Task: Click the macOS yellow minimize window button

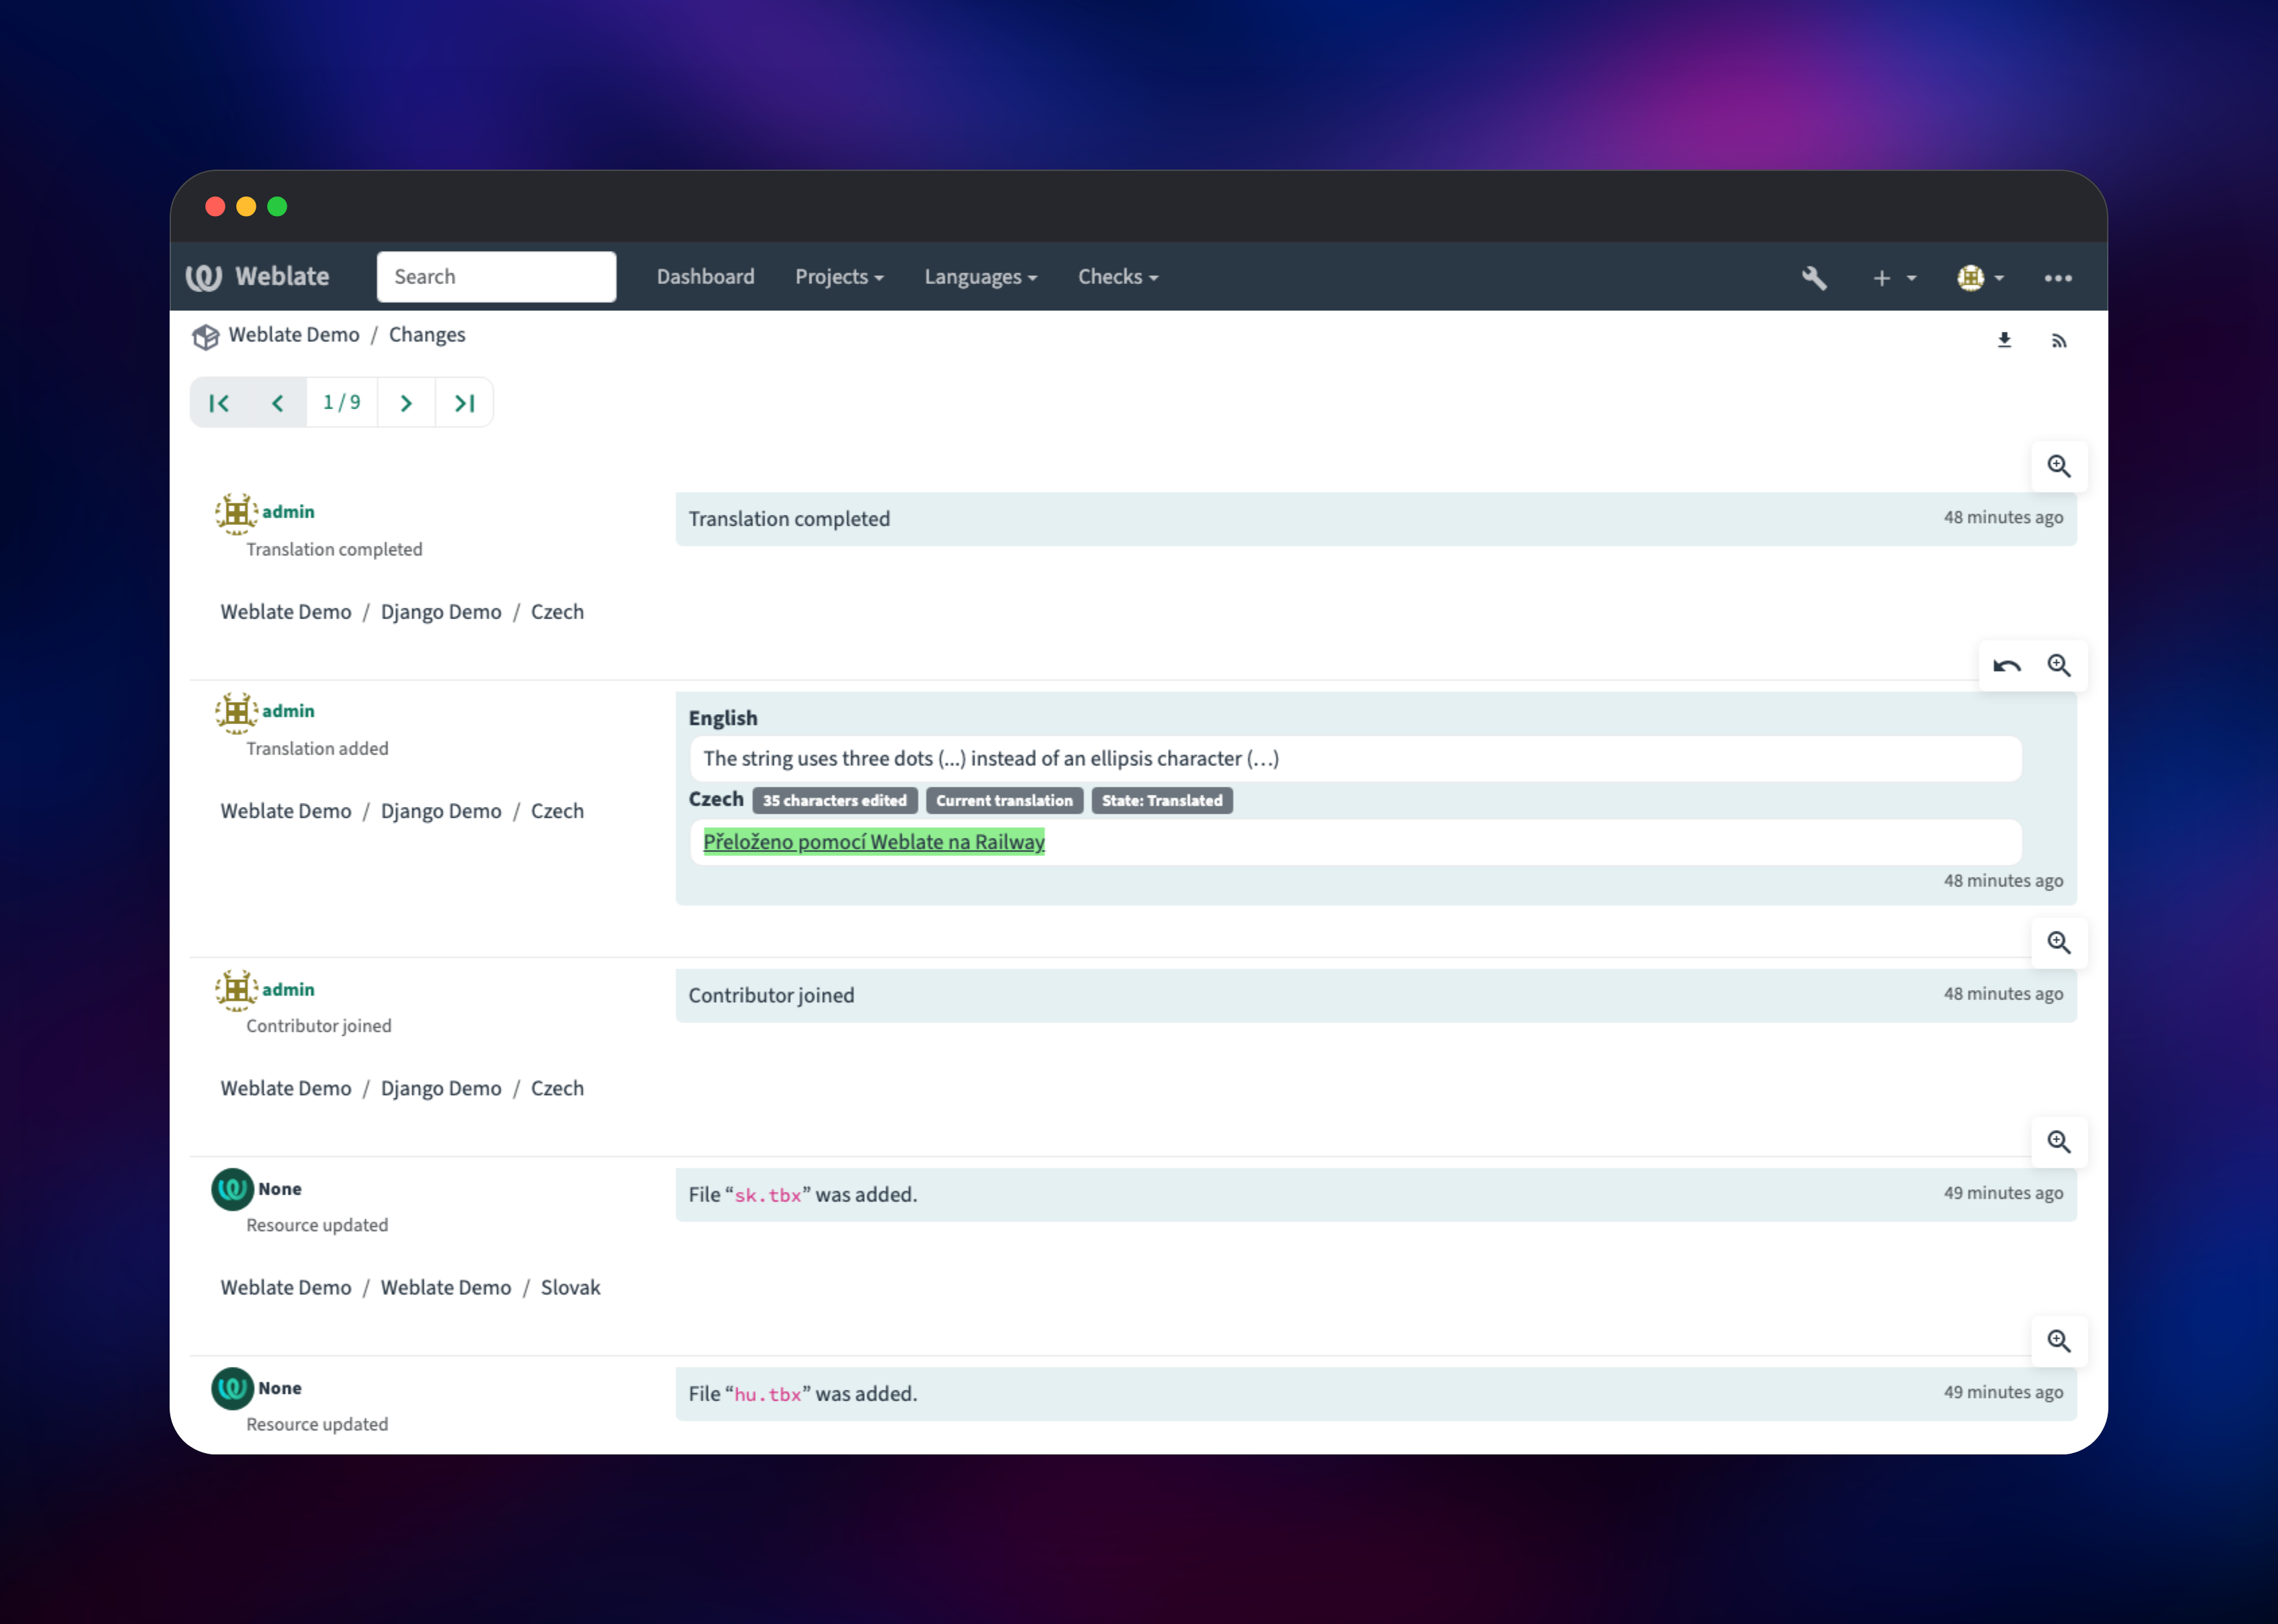Action: 246,207
